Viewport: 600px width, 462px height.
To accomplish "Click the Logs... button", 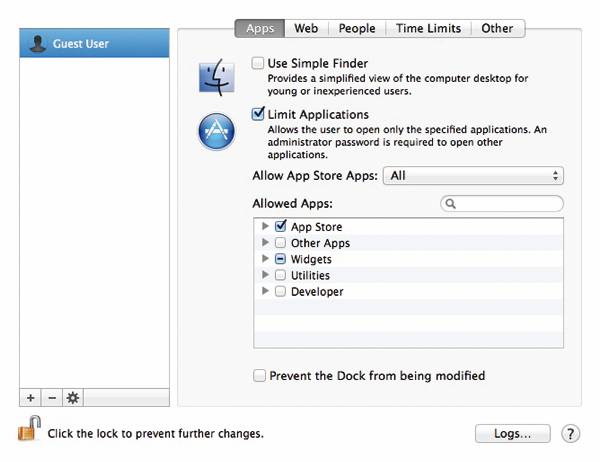I will tap(513, 434).
